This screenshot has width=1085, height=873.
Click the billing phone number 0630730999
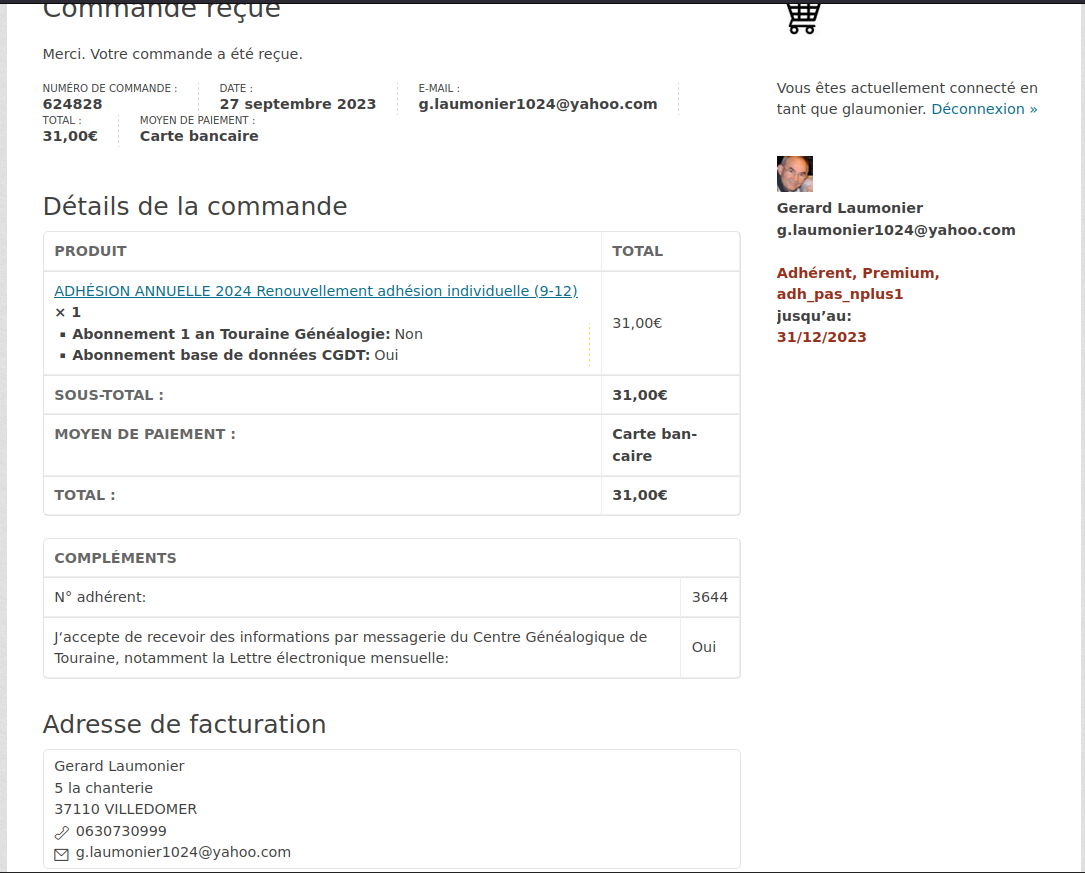(x=121, y=831)
